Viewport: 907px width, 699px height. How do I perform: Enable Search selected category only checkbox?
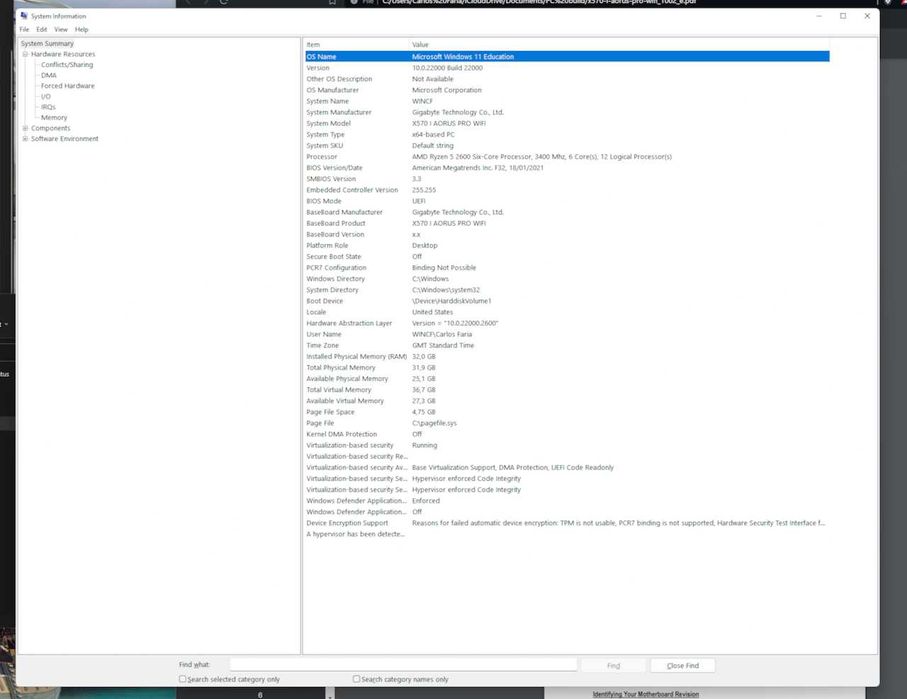point(183,679)
